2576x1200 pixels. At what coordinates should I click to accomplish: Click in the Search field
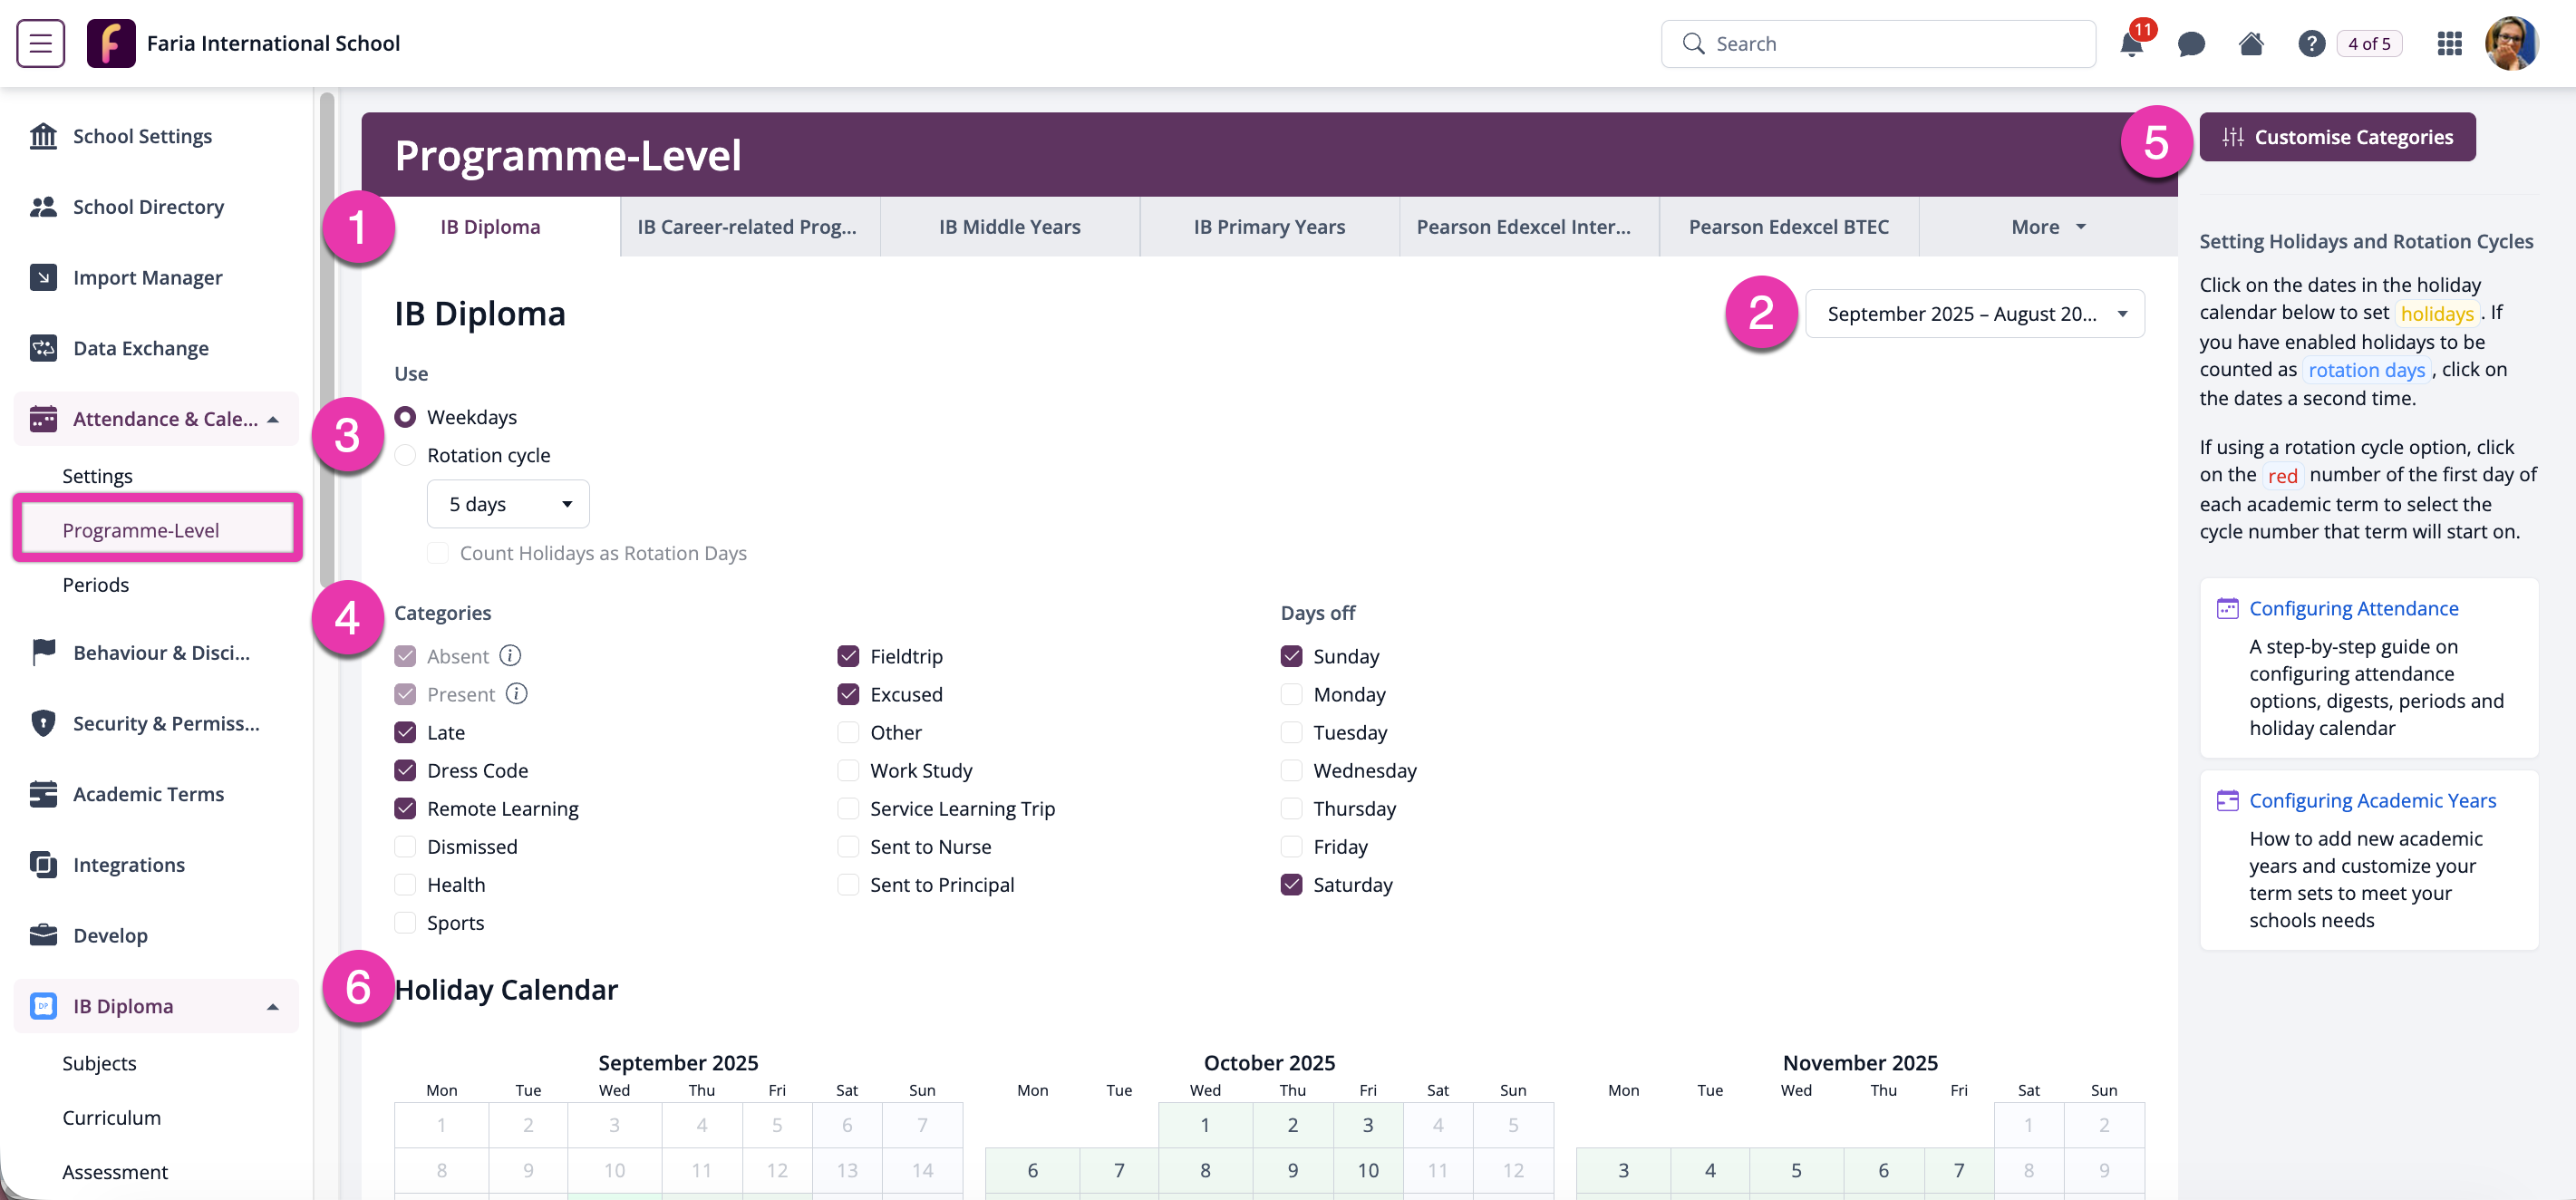click(x=1878, y=44)
